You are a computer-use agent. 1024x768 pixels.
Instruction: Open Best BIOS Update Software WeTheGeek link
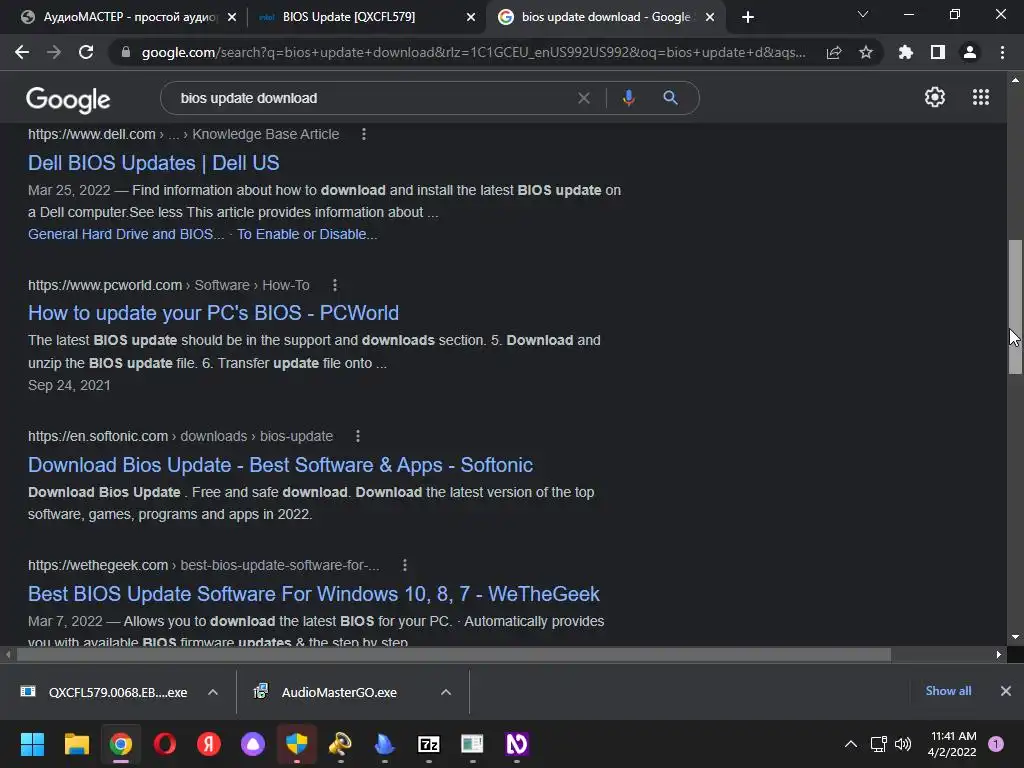313,594
